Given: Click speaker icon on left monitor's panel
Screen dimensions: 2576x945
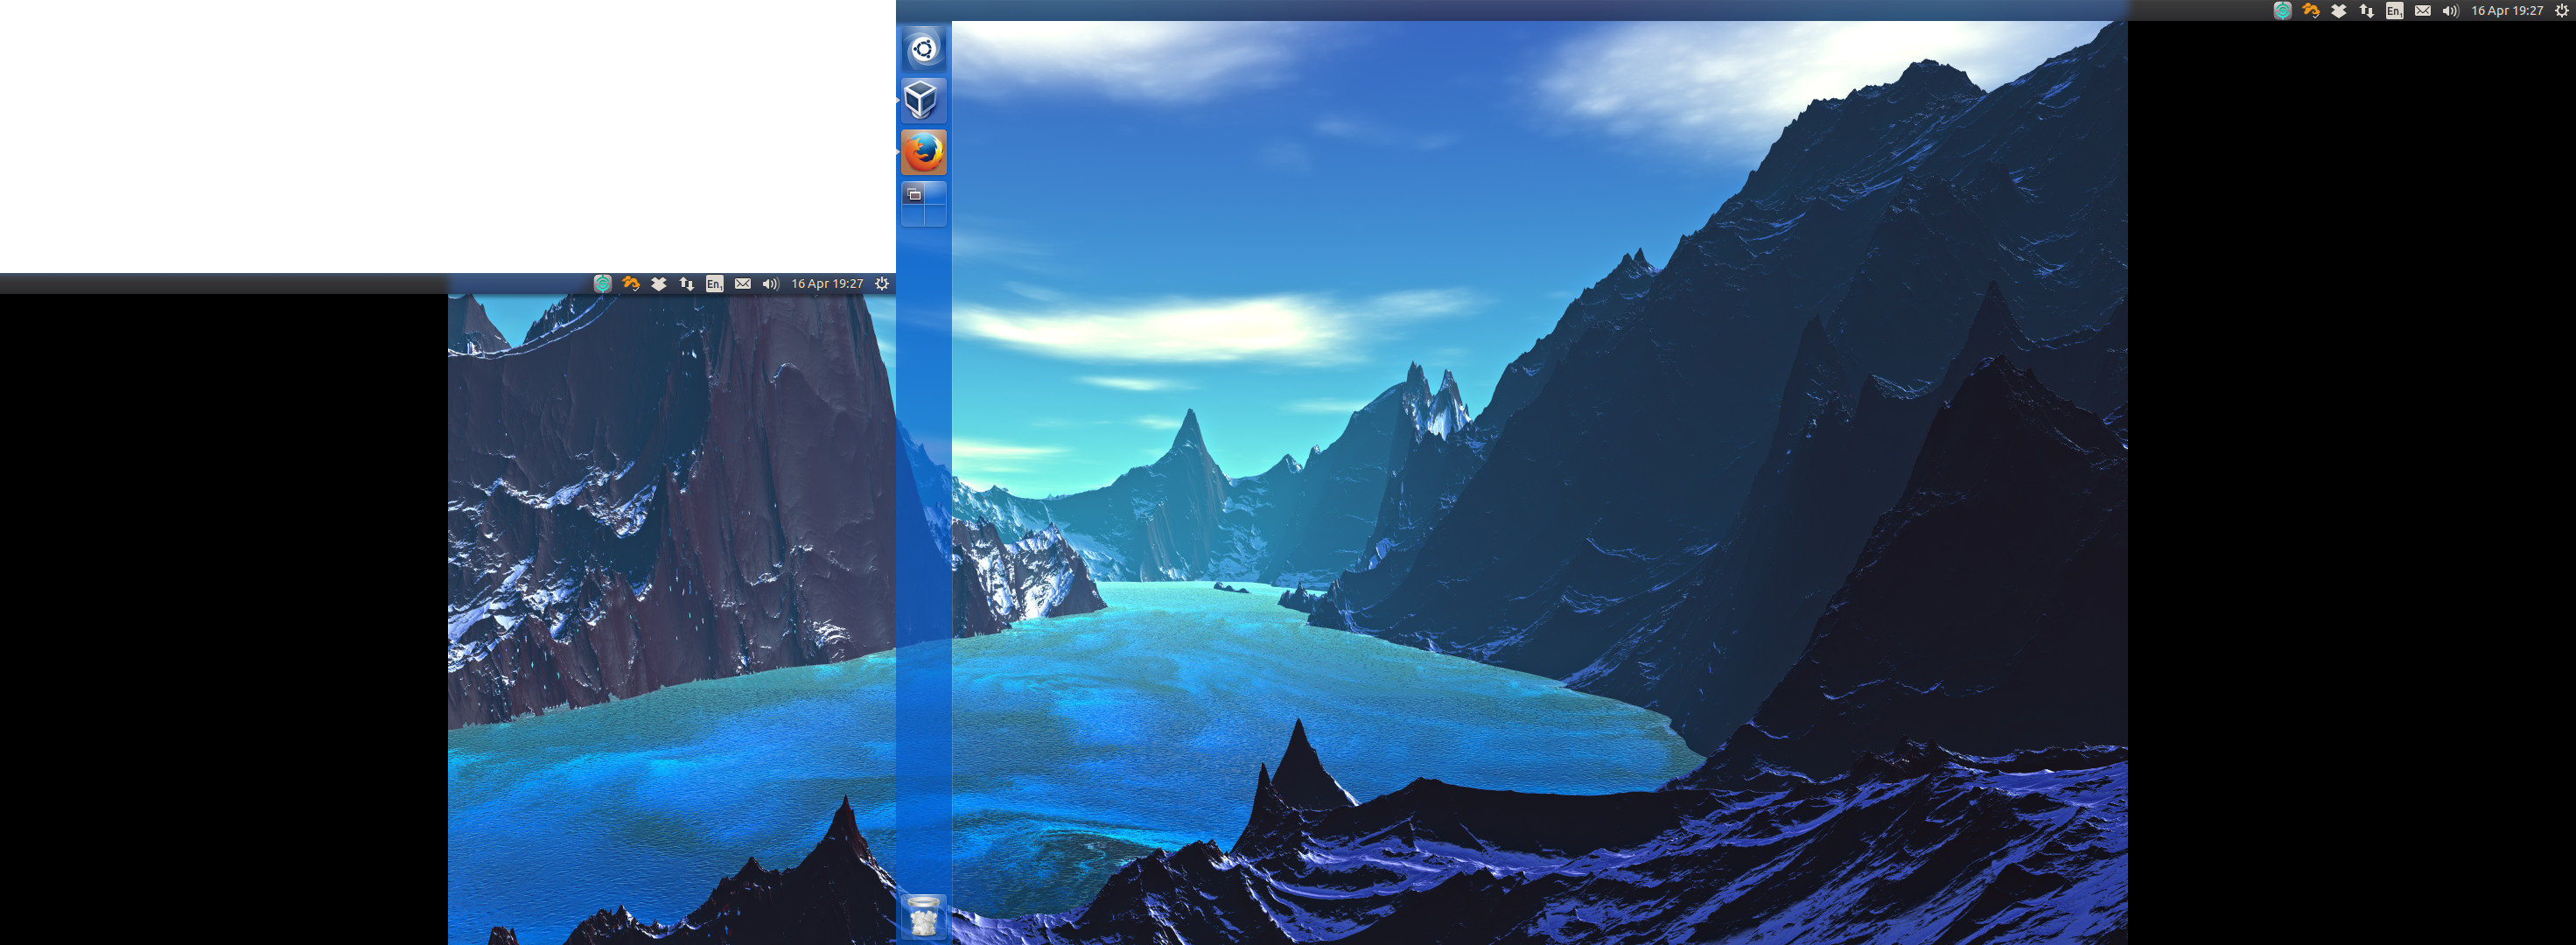Looking at the screenshot, I should click(770, 284).
